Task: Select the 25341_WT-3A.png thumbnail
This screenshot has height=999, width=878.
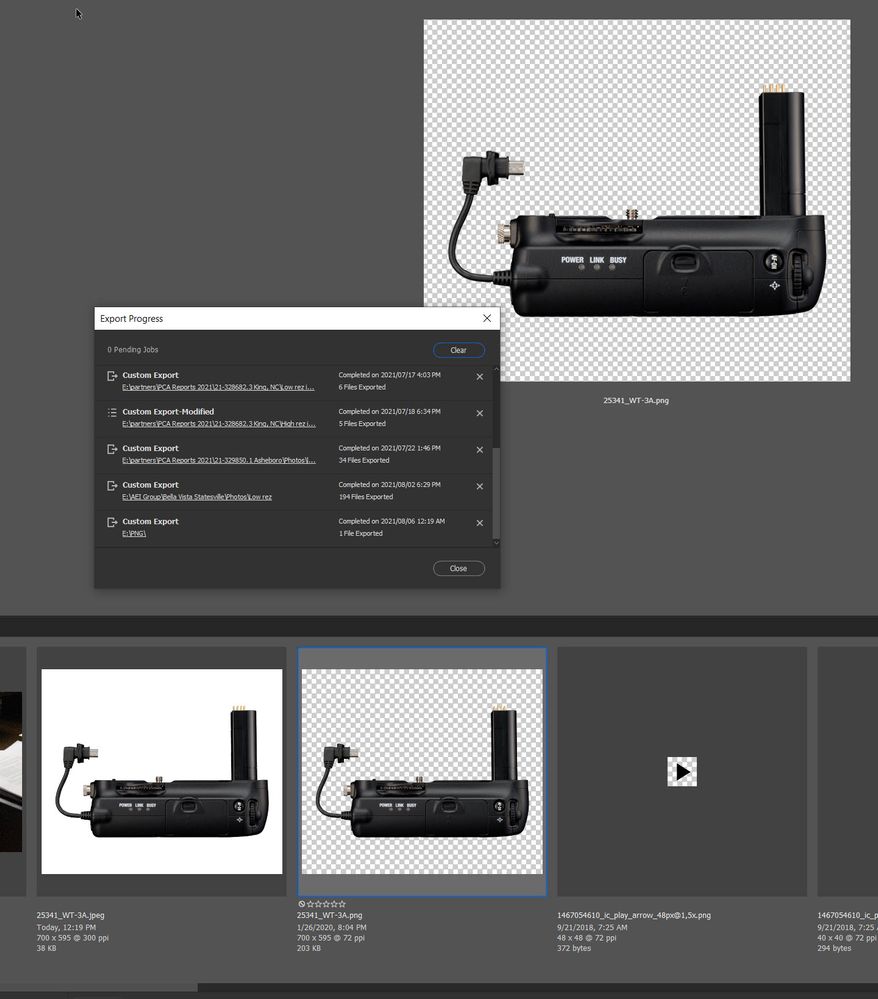Action: (x=422, y=772)
